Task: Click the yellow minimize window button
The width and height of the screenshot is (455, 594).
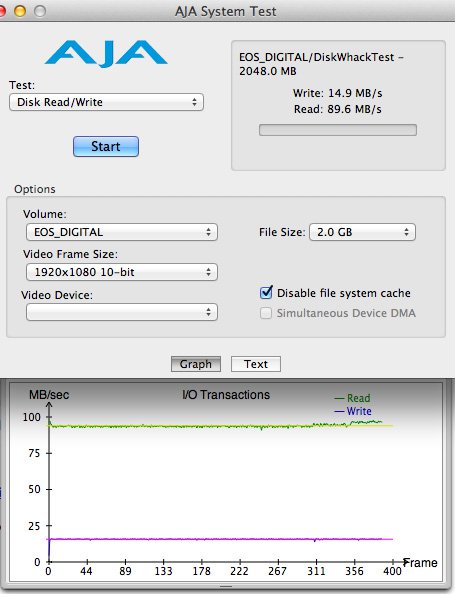Action: [20, 11]
